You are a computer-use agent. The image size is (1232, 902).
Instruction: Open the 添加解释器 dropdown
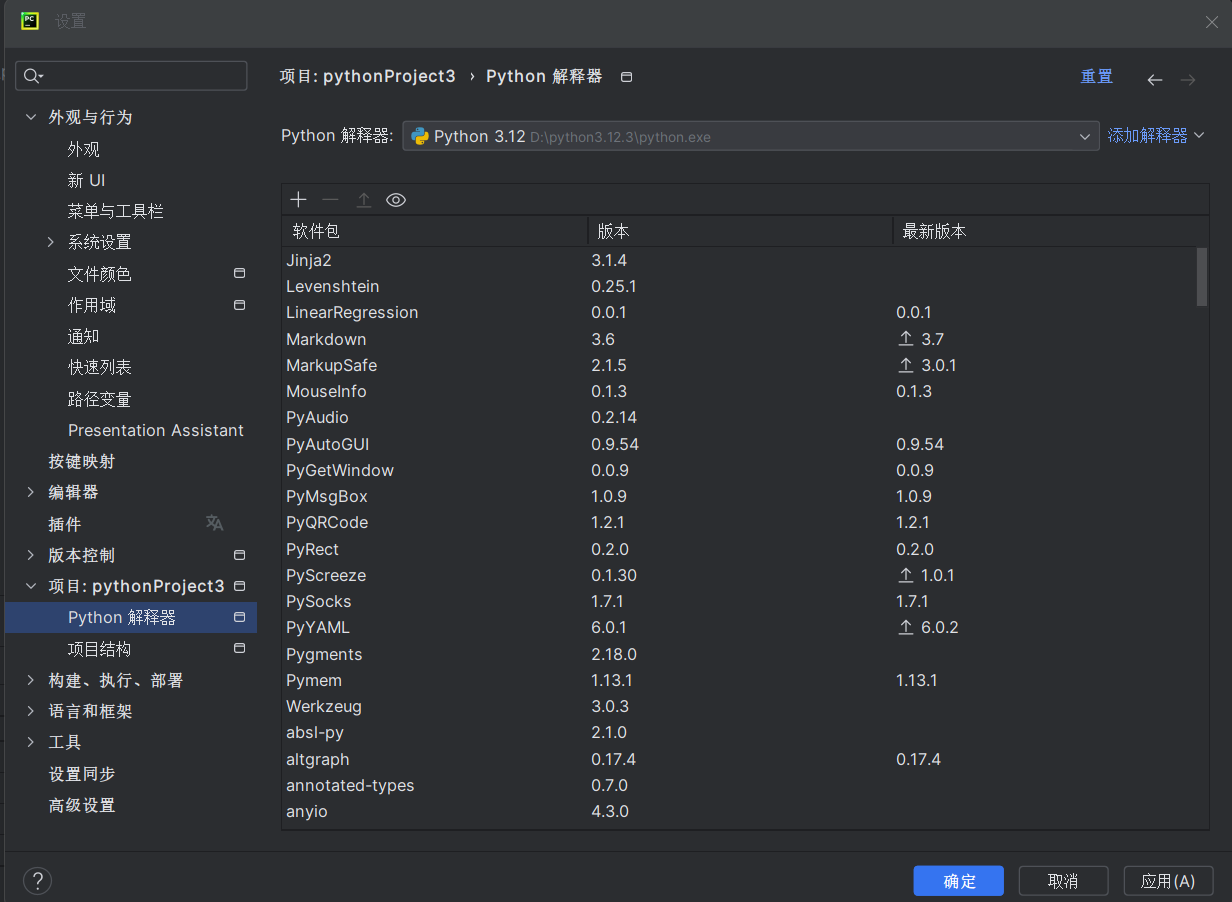point(1156,136)
